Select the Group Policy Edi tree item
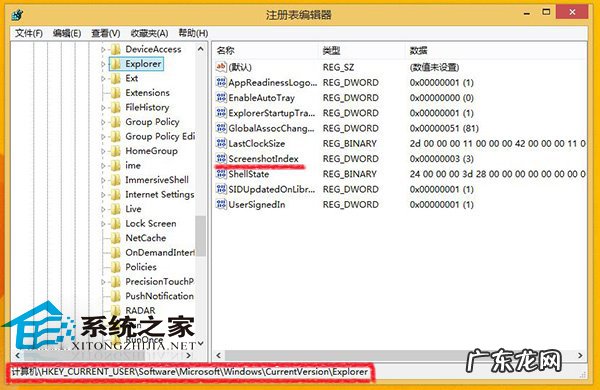This screenshot has width=600, height=390. [x=160, y=137]
